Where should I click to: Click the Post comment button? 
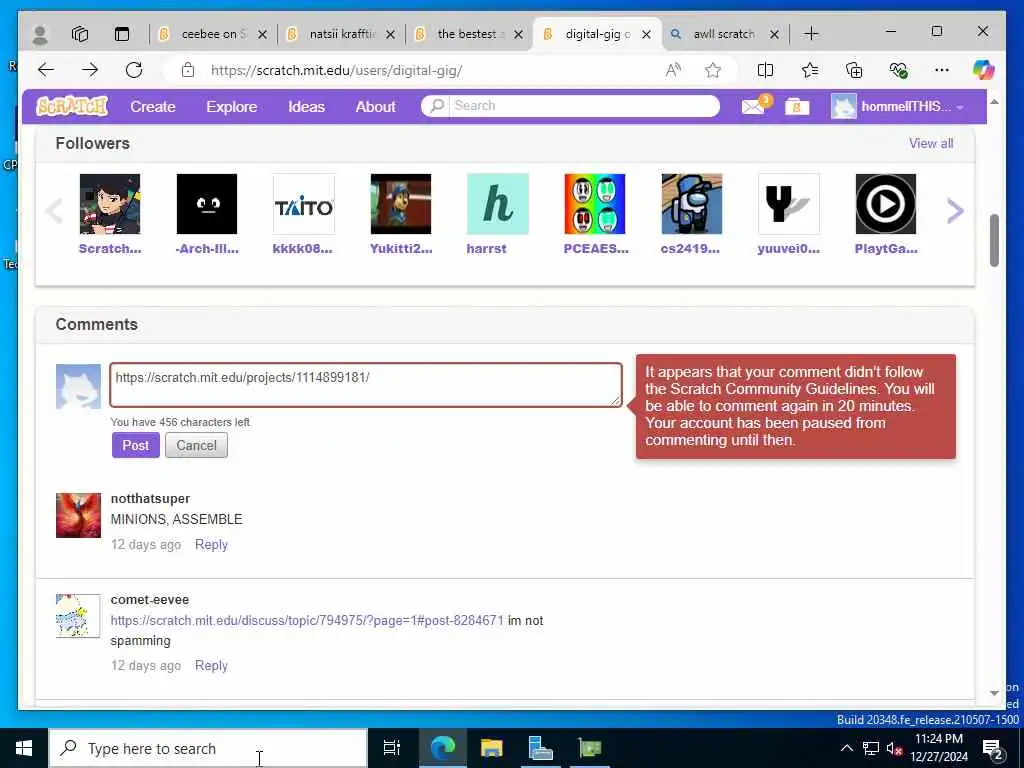[x=136, y=445]
